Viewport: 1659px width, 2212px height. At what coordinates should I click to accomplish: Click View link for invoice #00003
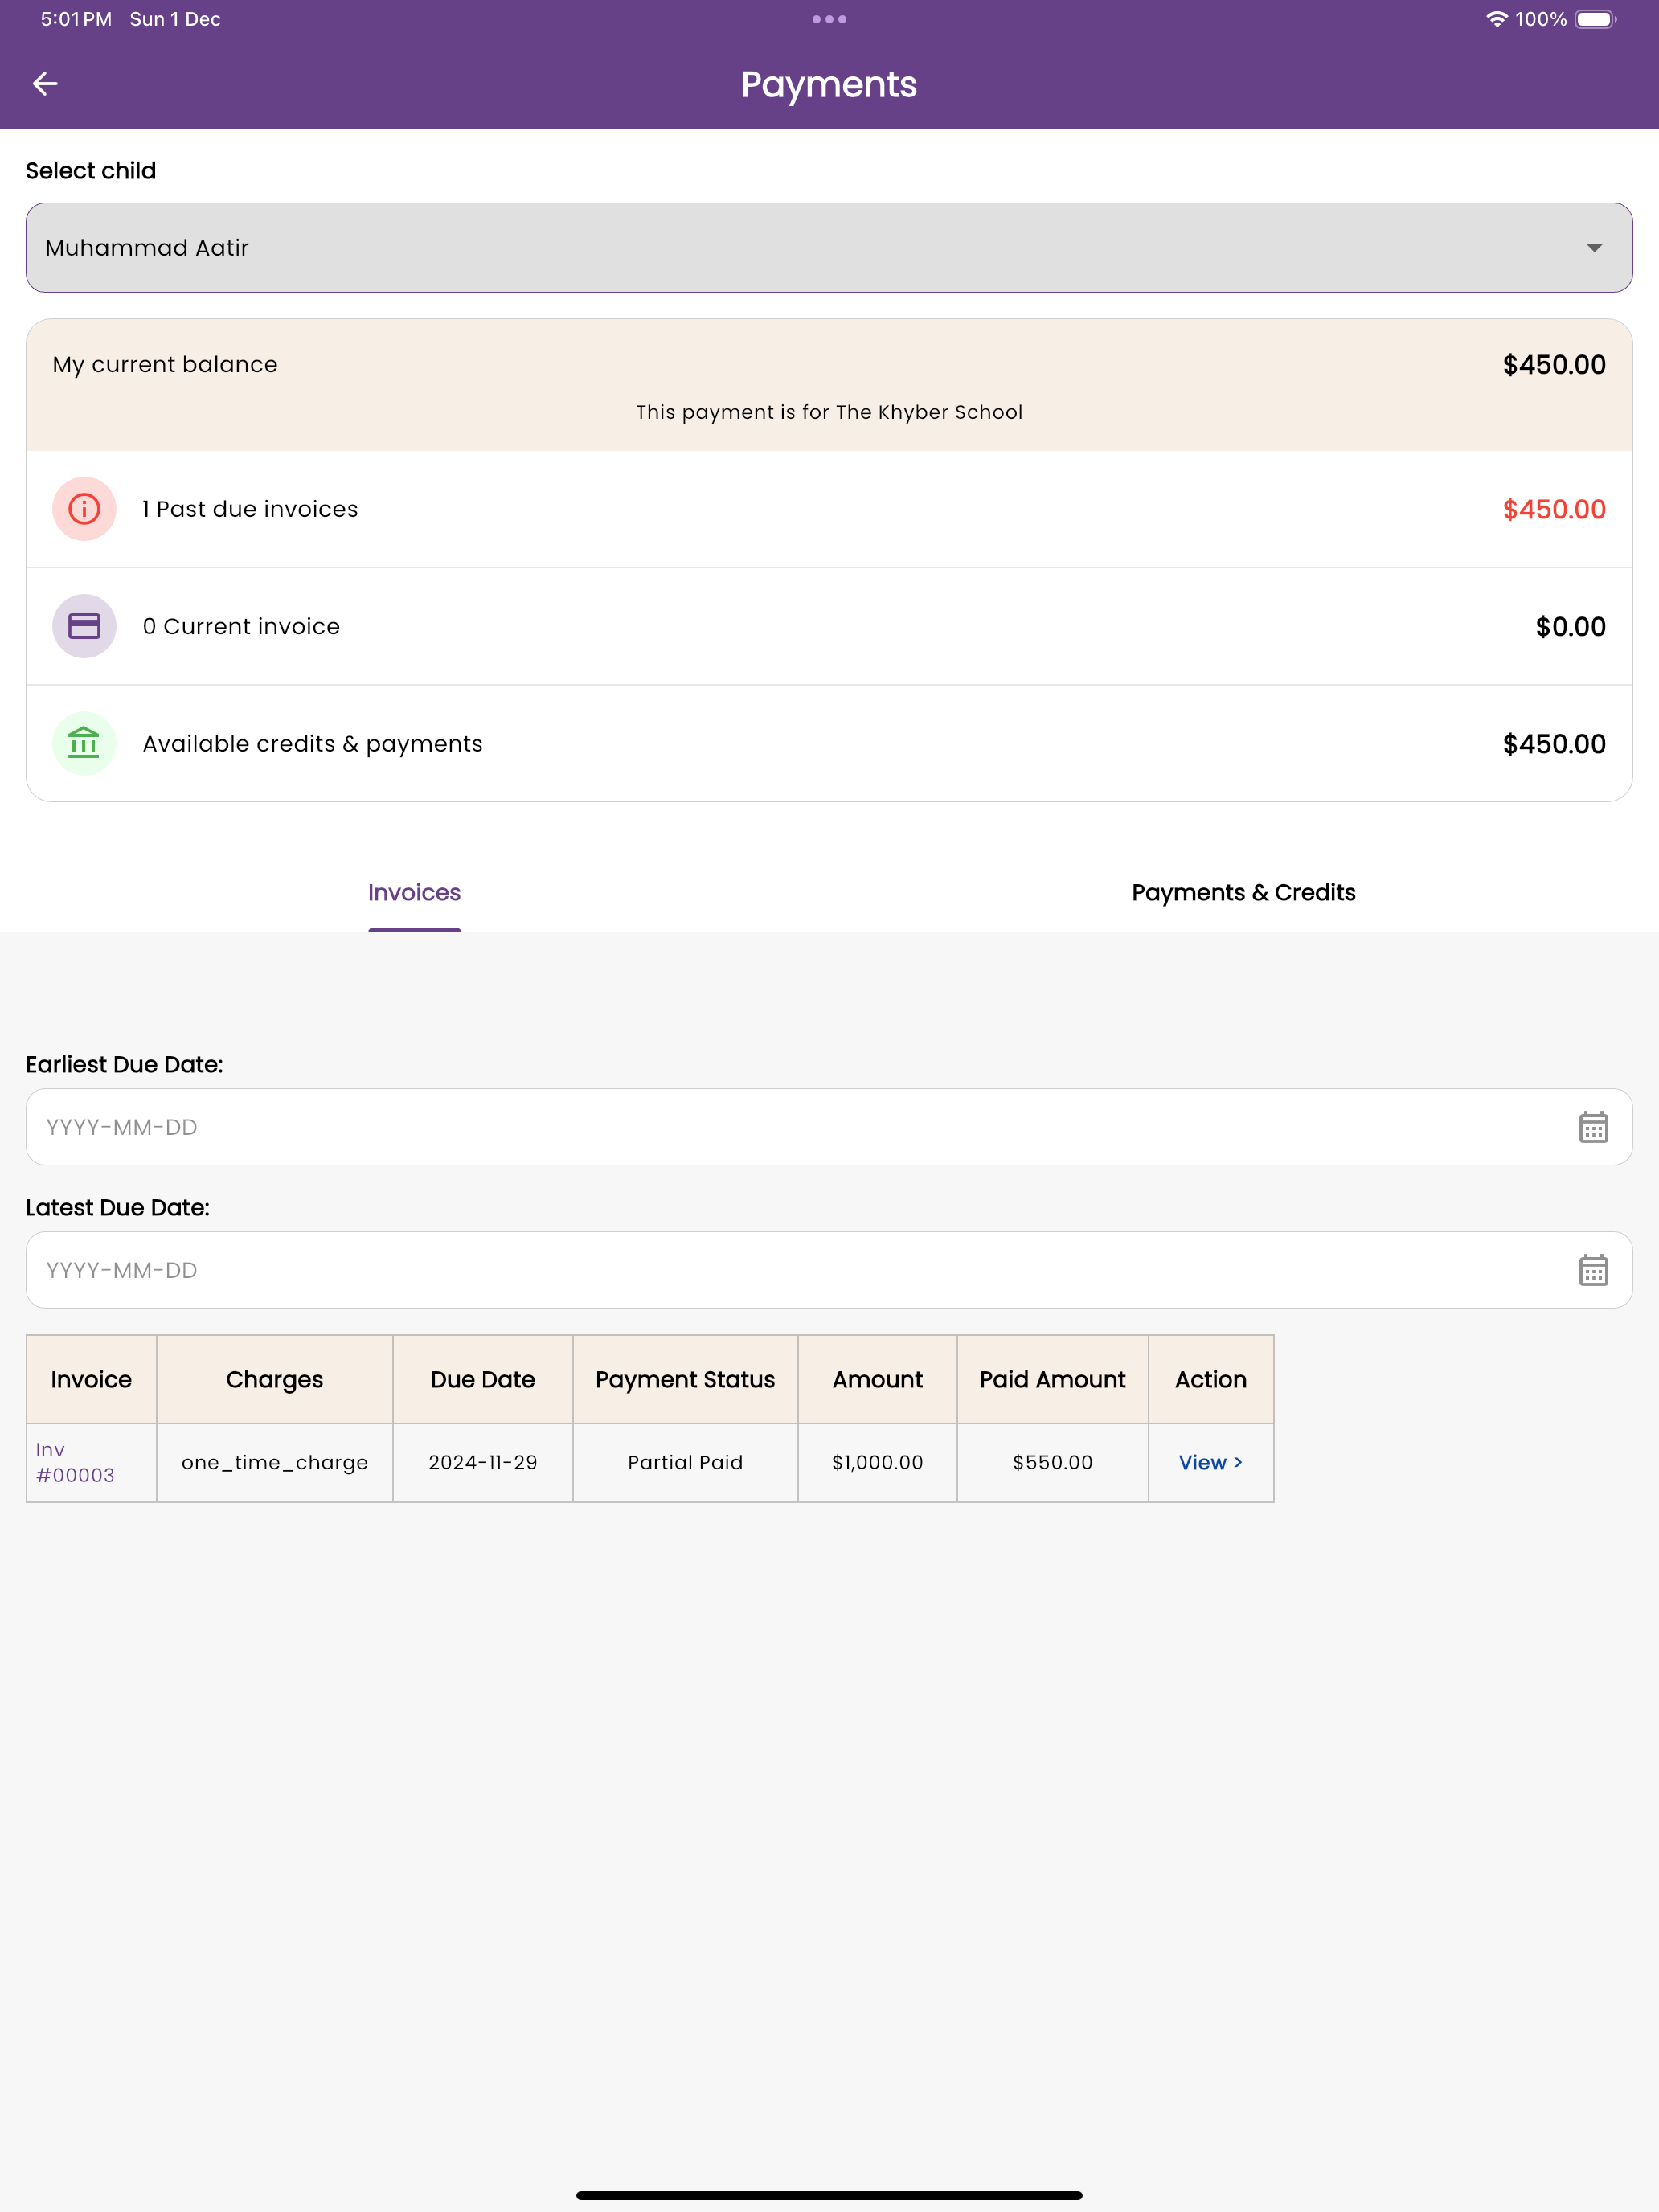1210,1462
